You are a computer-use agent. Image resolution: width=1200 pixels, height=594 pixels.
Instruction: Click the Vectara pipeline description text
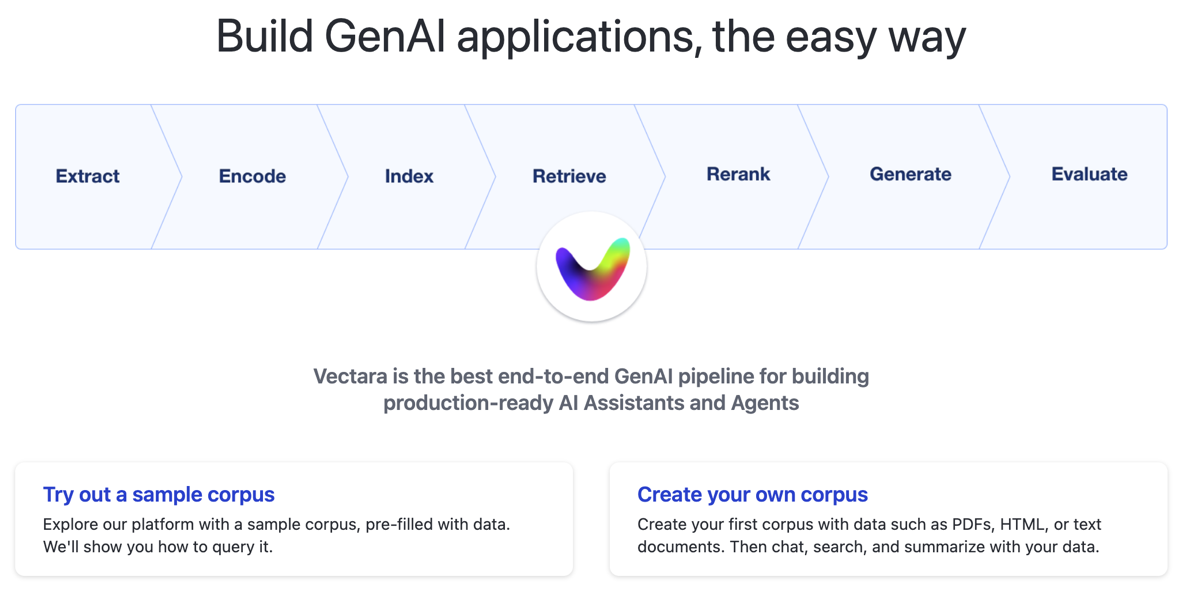click(x=590, y=389)
